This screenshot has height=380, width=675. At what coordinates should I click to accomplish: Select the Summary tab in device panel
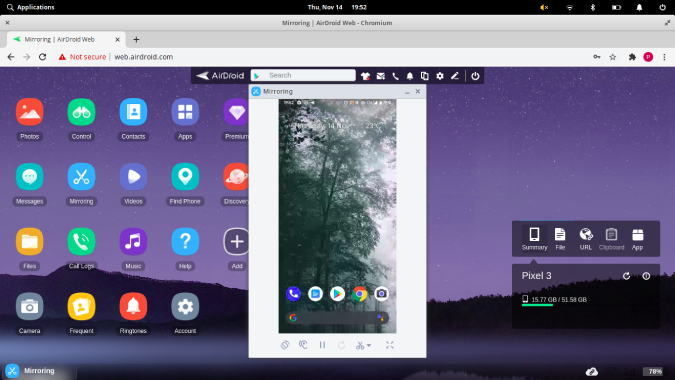click(534, 238)
